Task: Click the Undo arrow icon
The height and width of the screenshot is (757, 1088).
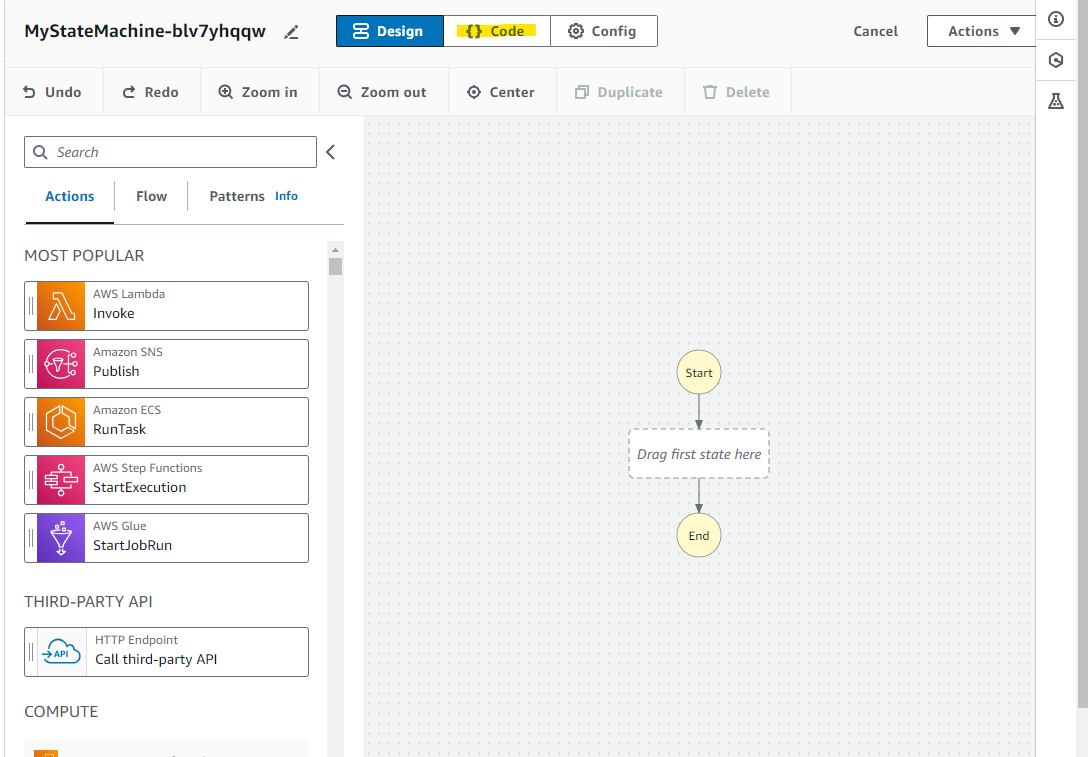Action: point(29,92)
